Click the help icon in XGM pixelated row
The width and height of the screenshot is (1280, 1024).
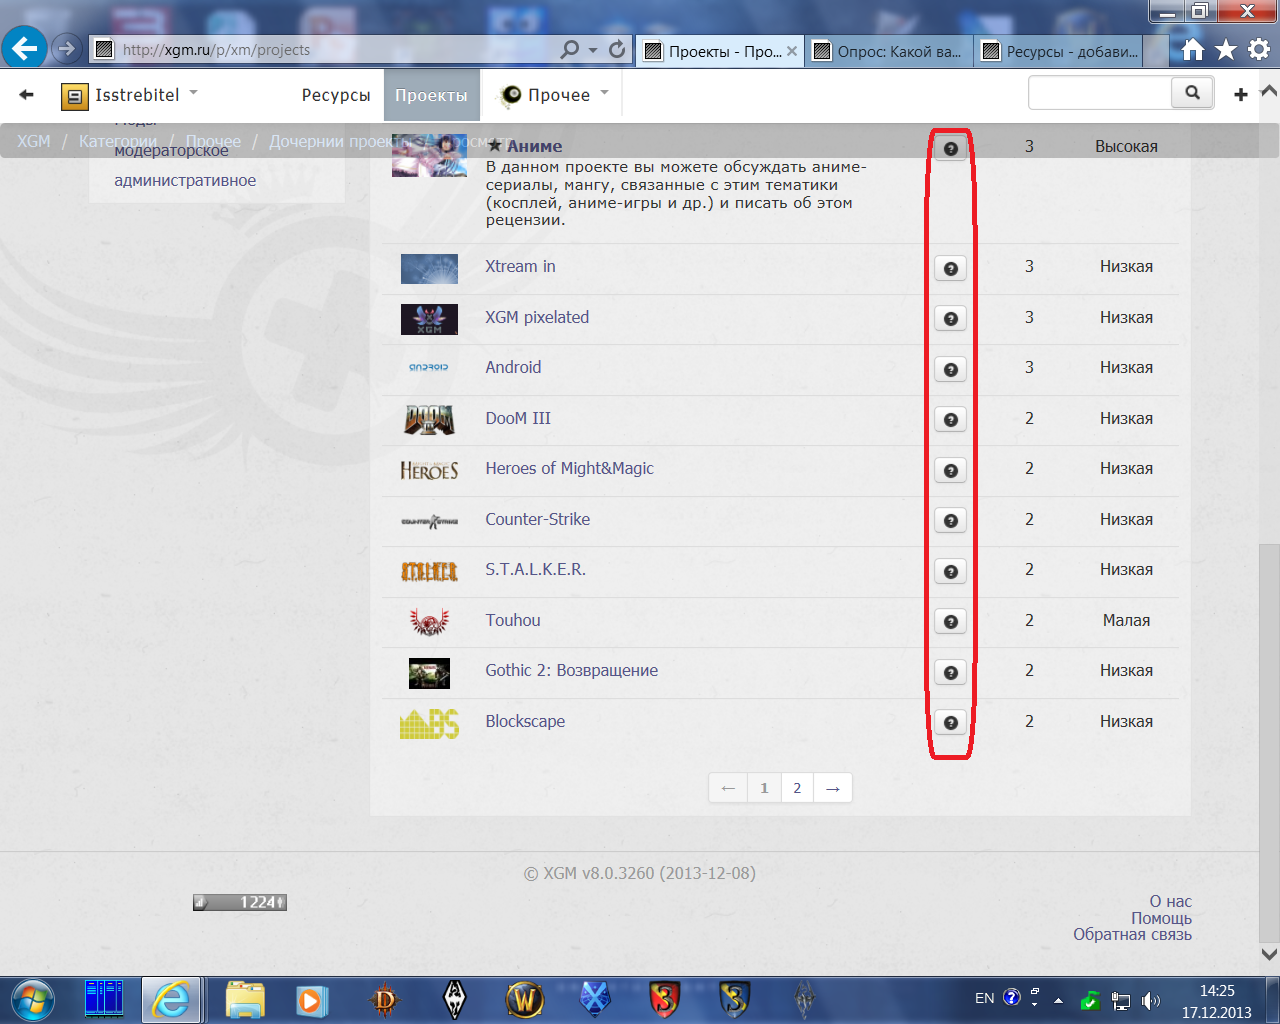tap(950, 319)
